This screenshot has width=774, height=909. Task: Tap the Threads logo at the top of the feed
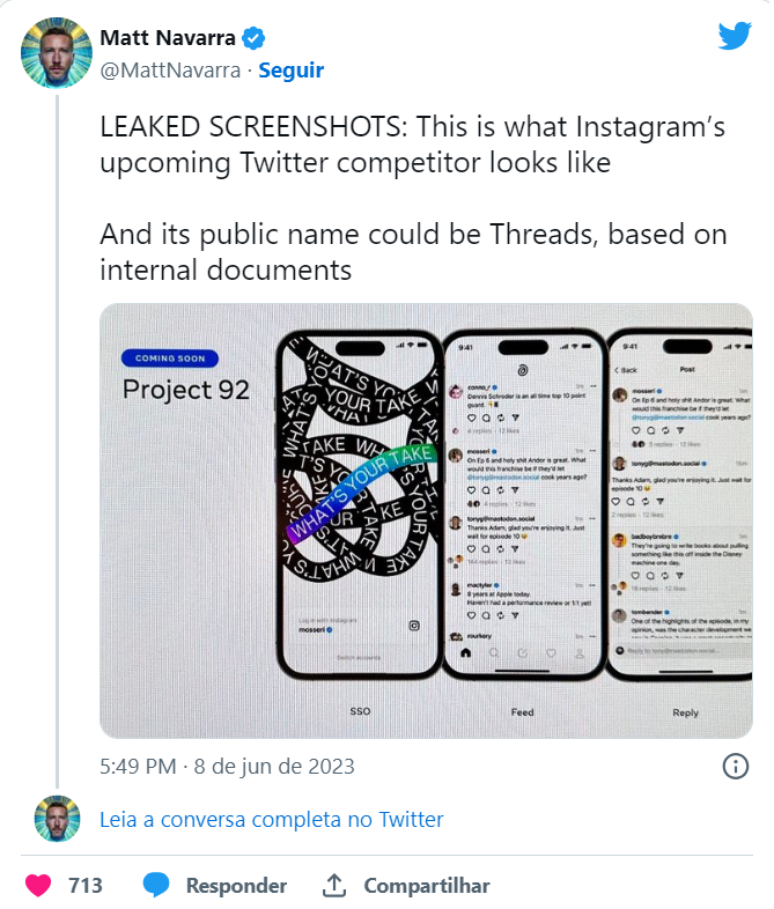pos(522,368)
